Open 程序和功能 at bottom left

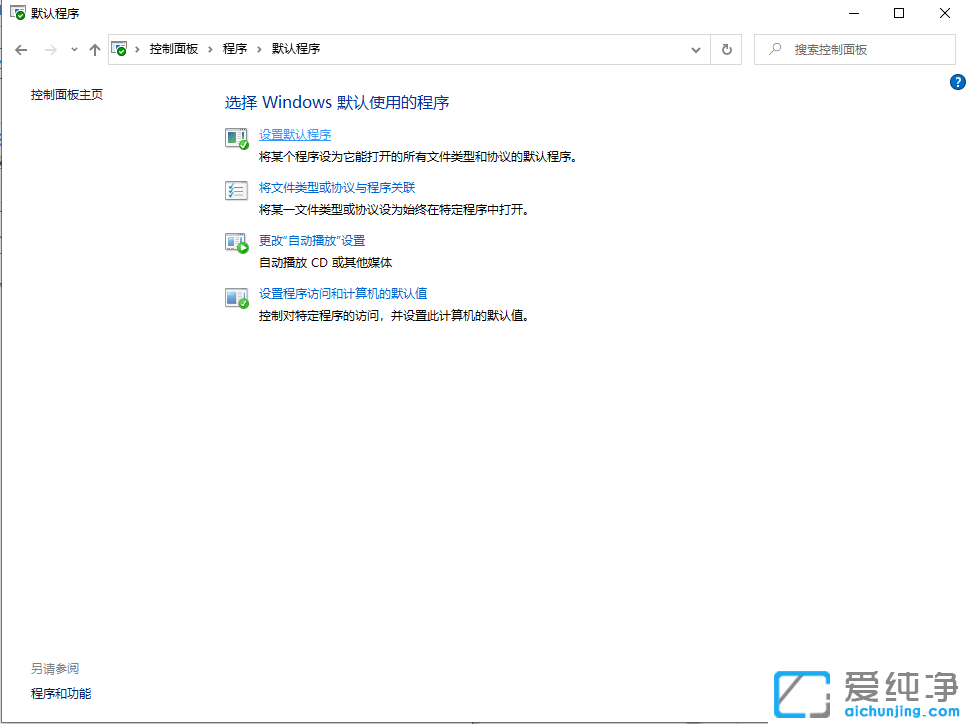point(60,693)
